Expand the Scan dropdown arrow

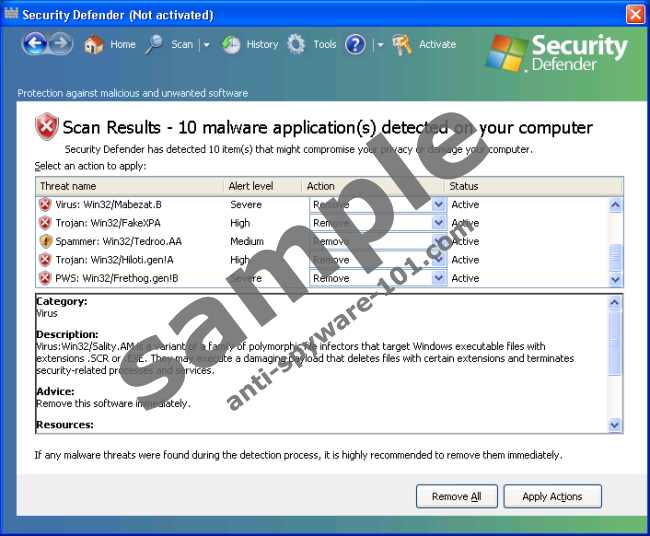tap(206, 45)
